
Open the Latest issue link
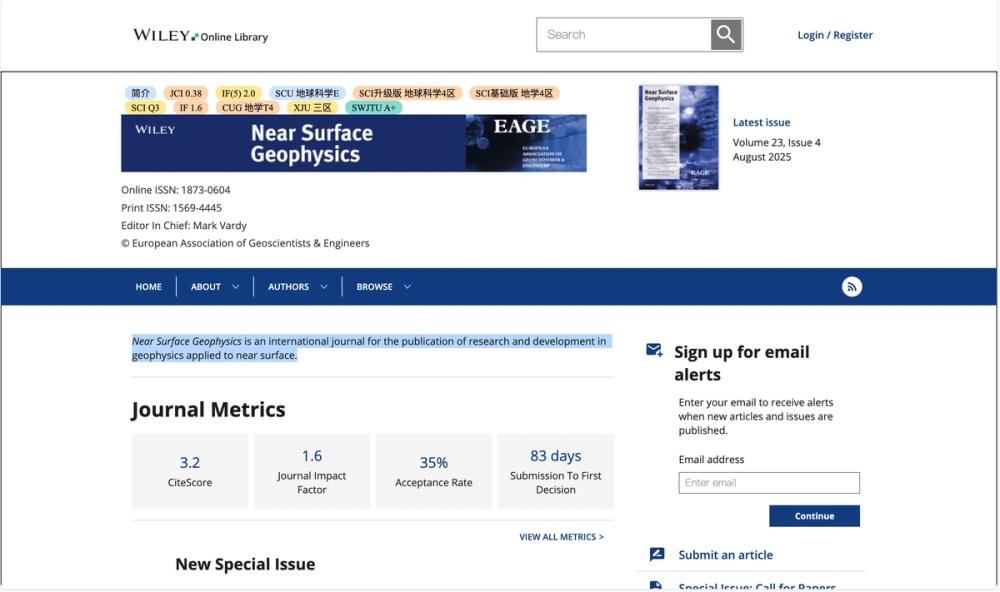[761, 122]
